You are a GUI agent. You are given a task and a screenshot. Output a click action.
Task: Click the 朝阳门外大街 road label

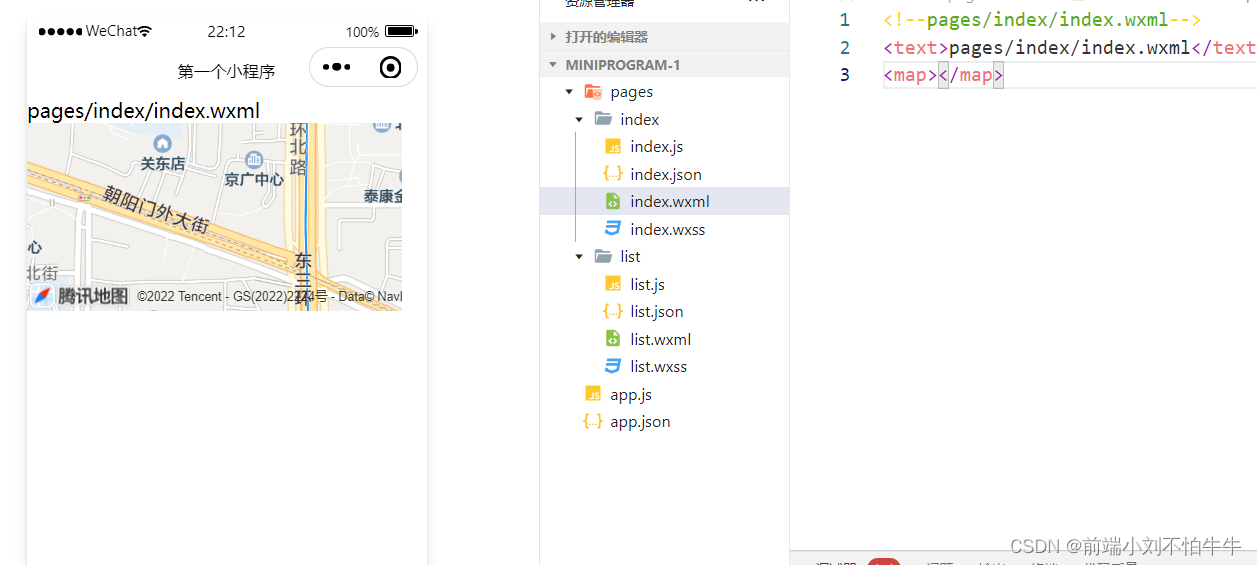click(x=157, y=209)
